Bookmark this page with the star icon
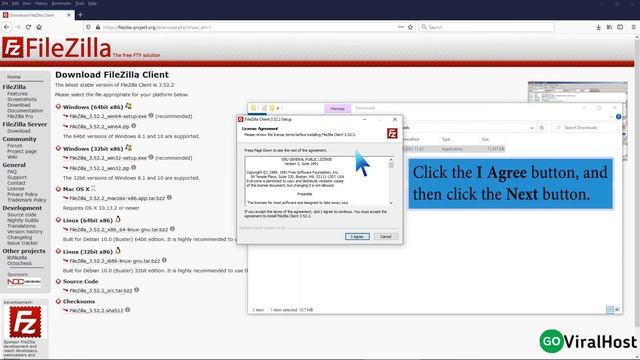The height and width of the screenshot is (360, 640). tap(410, 27)
